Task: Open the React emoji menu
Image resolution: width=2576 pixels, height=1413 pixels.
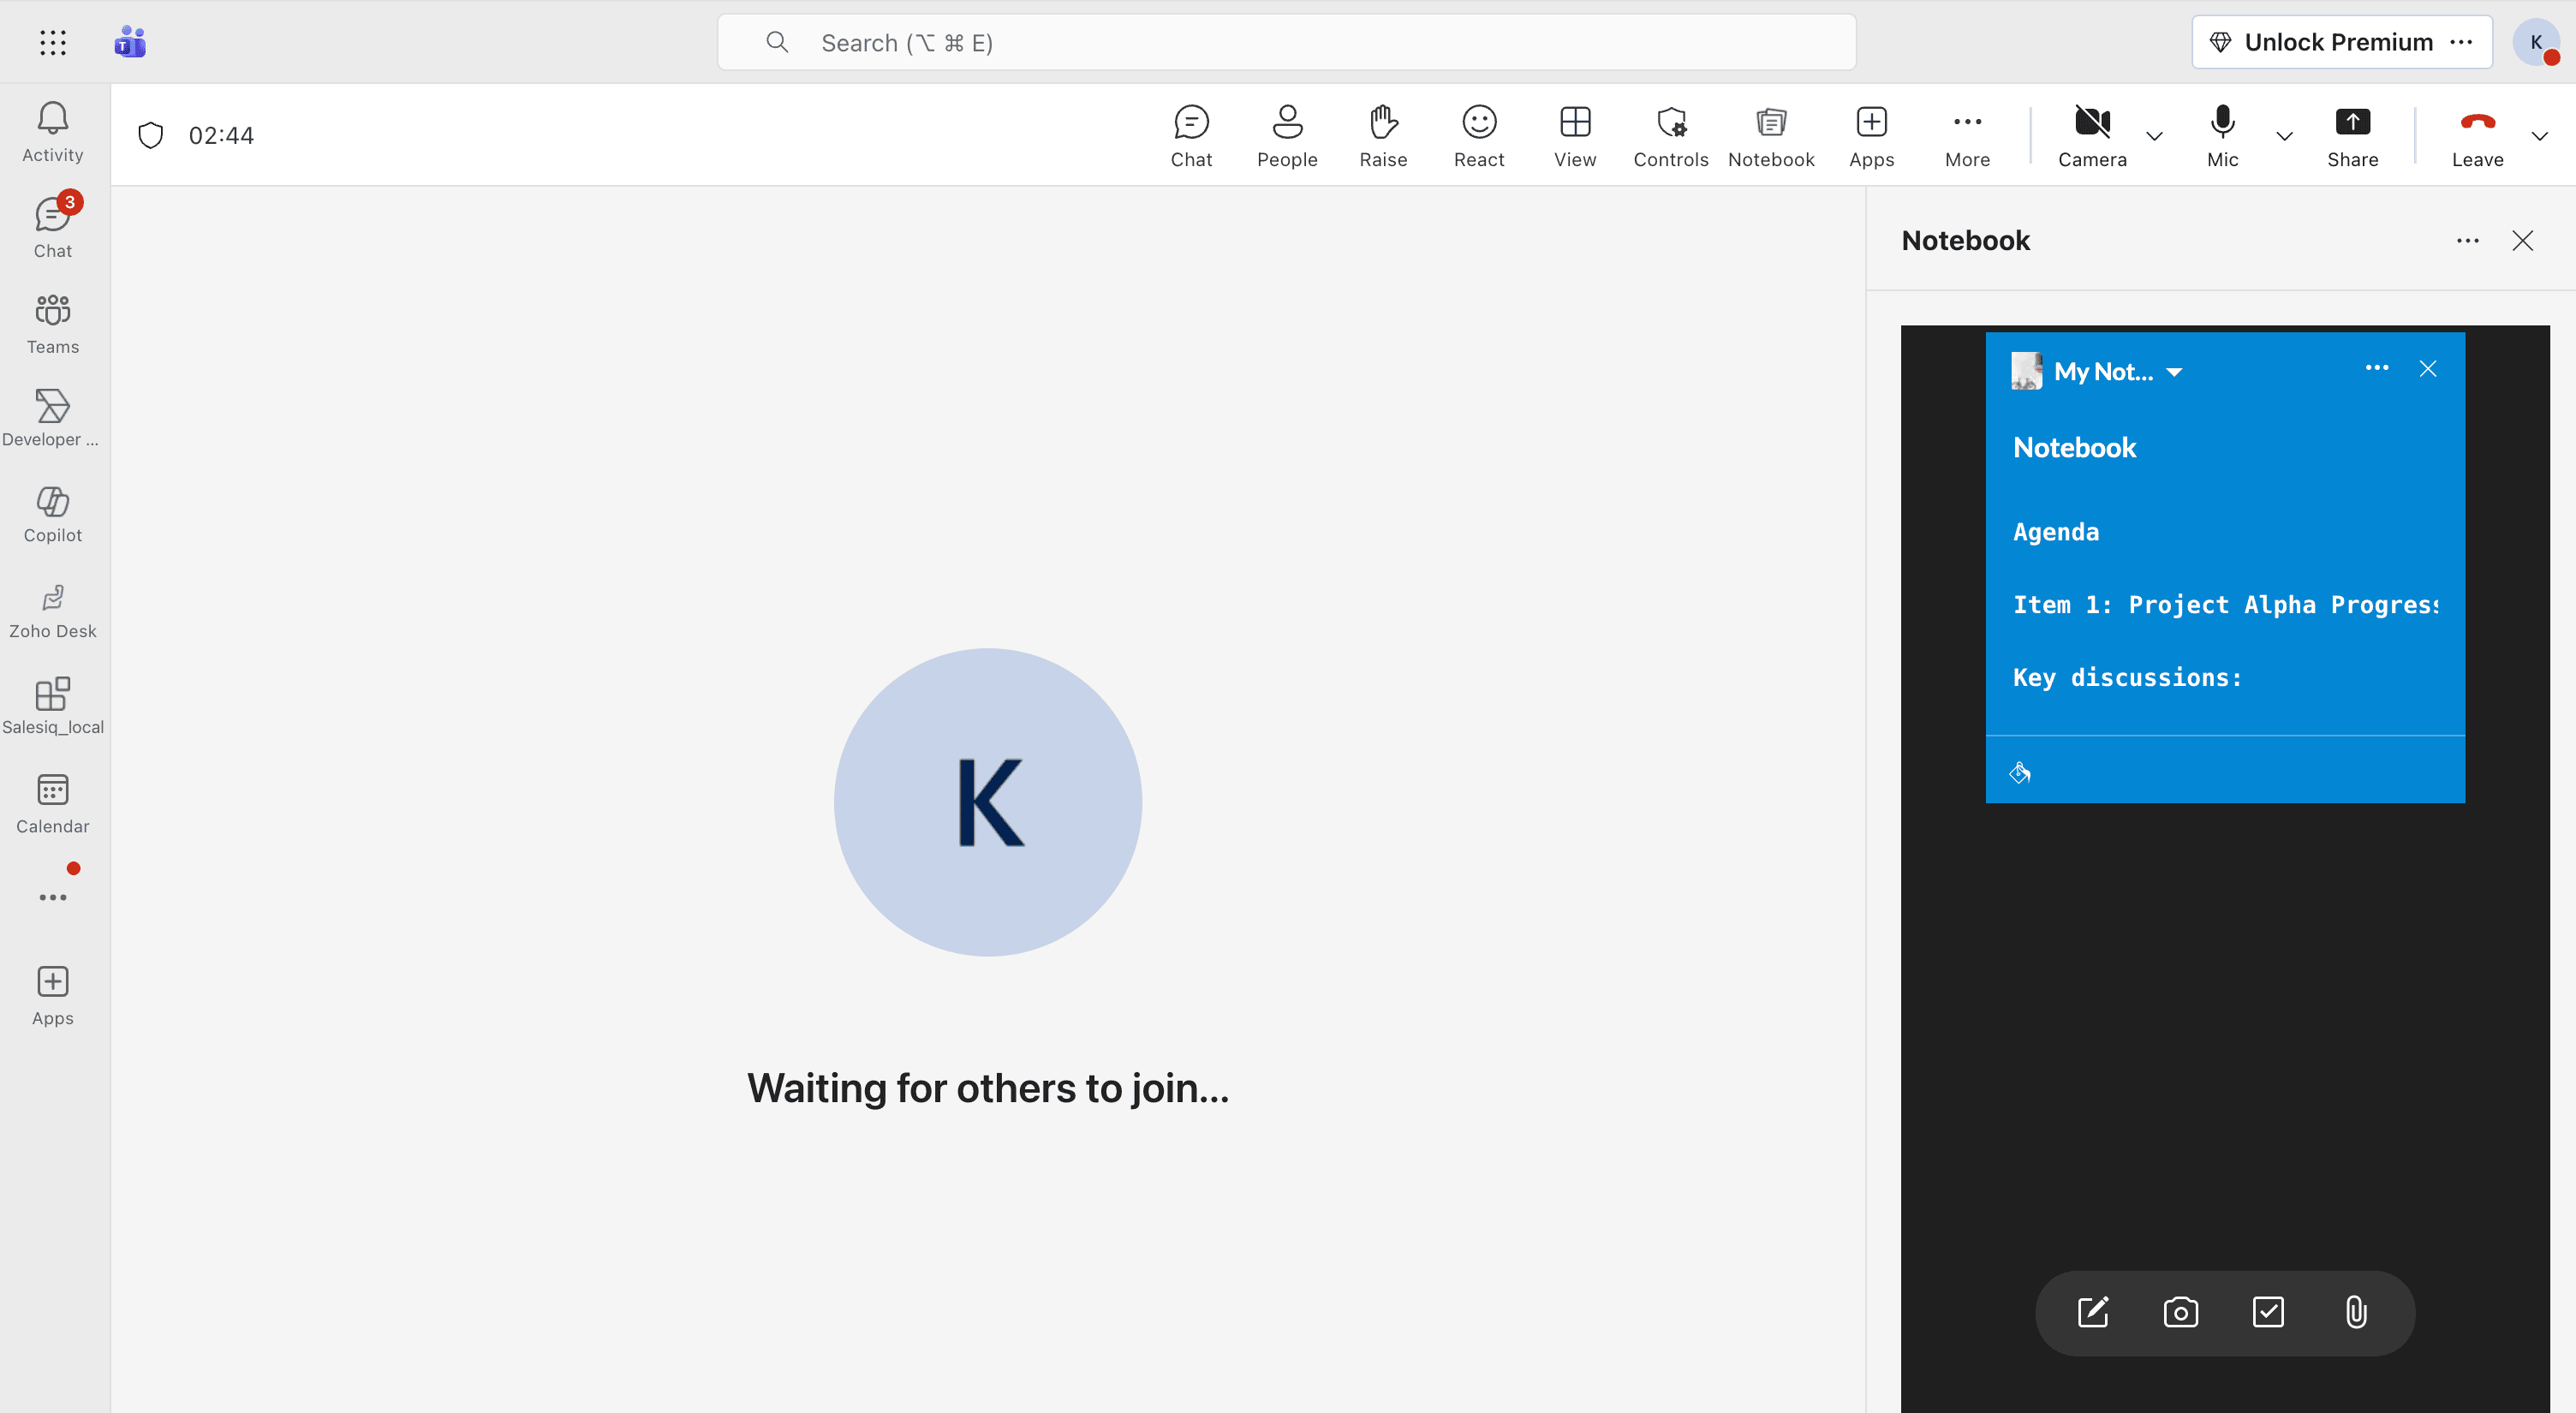Action: (1479, 136)
